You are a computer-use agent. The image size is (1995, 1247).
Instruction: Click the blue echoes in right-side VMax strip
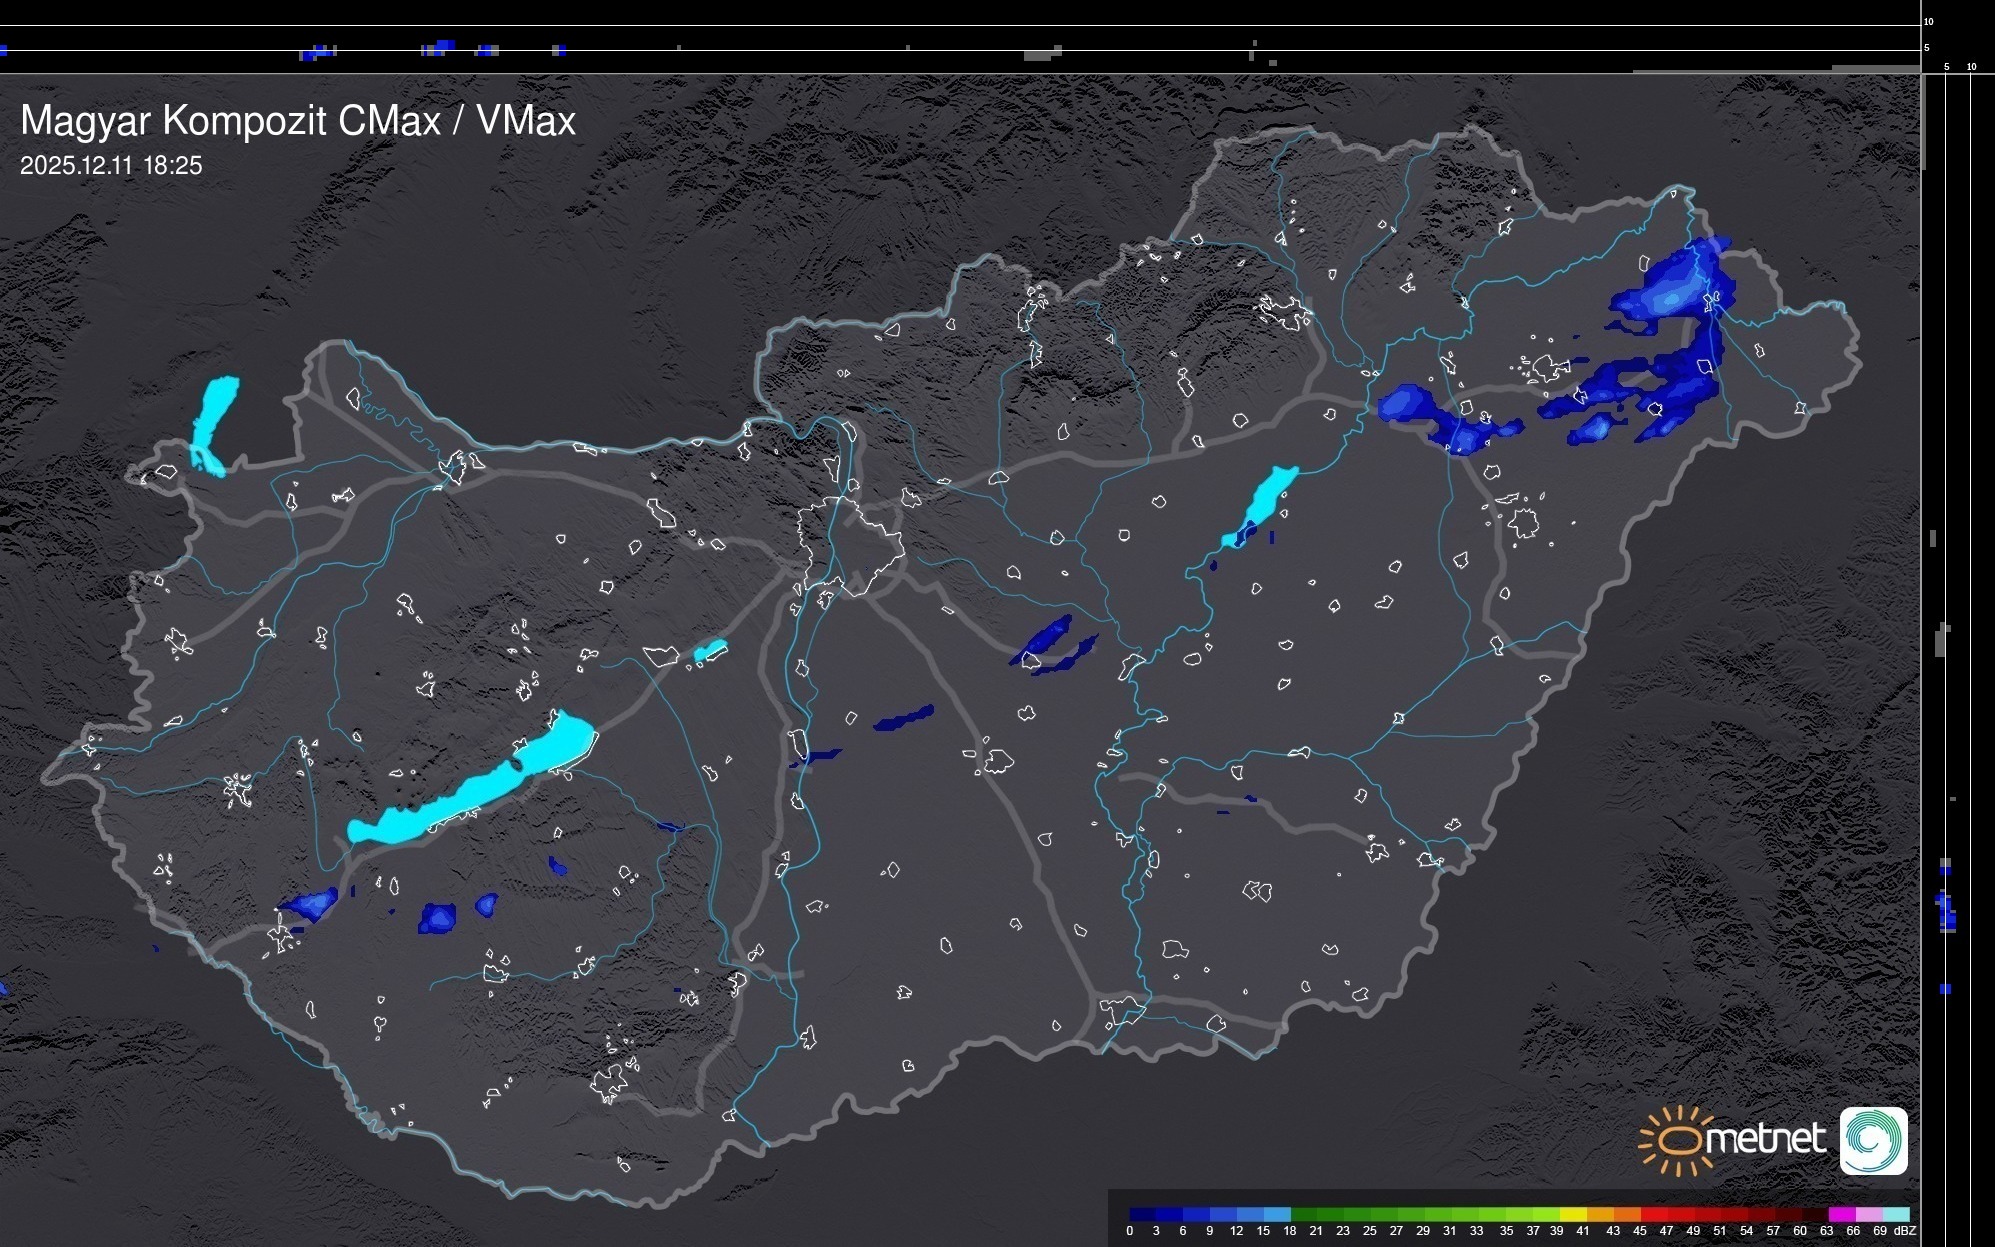[x=1946, y=911]
